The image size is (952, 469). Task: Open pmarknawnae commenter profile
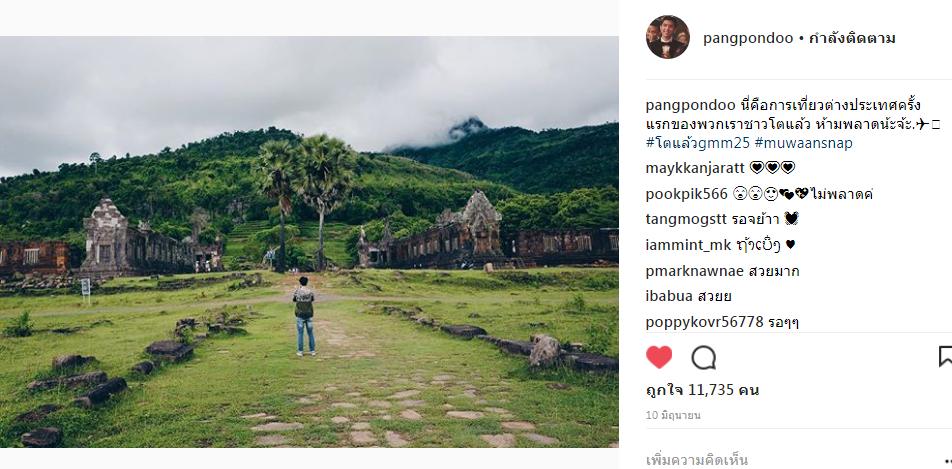[x=695, y=271]
